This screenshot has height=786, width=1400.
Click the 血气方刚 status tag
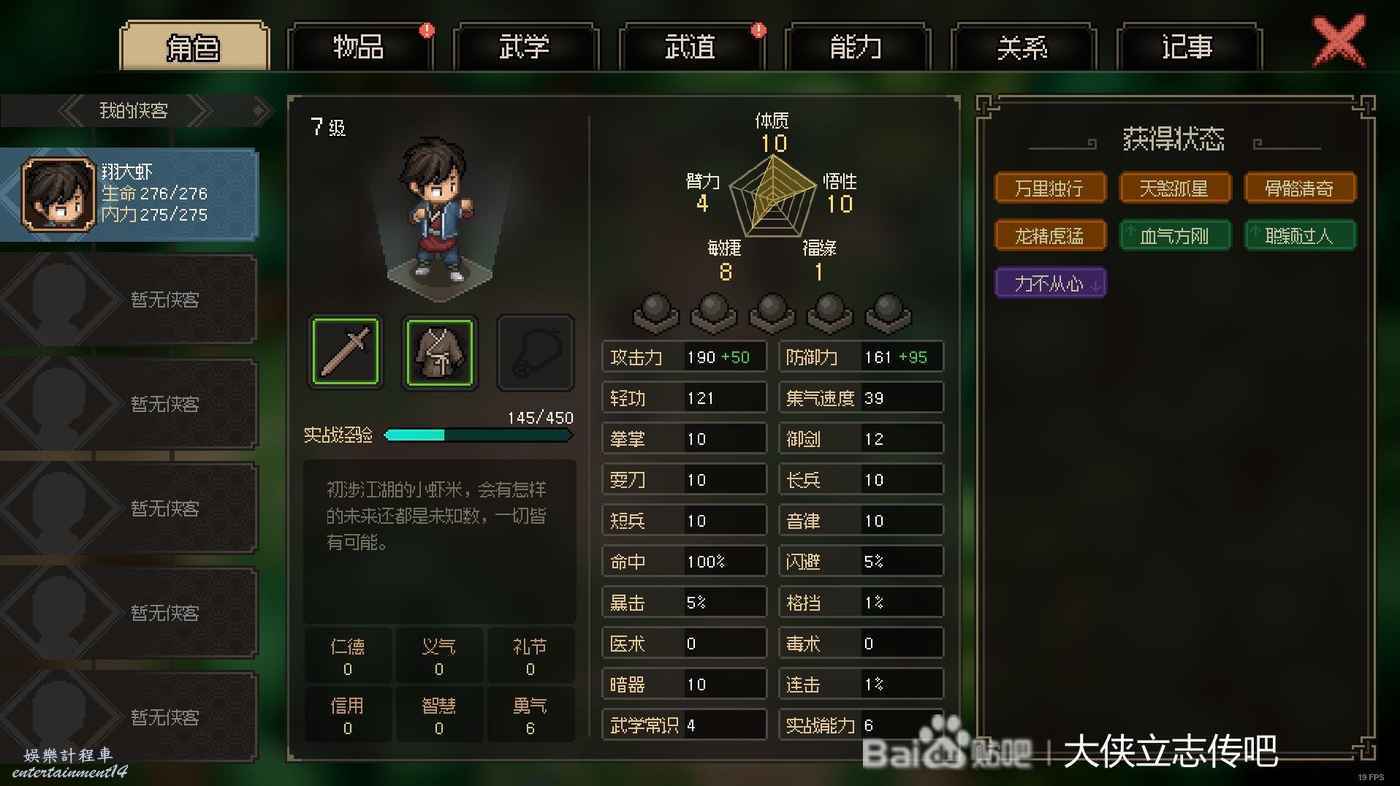point(1175,235)
